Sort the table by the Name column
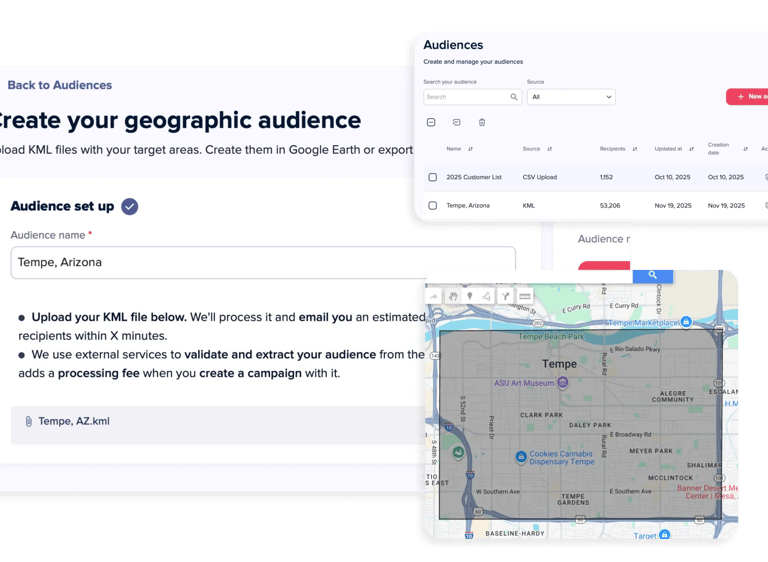 470,149
